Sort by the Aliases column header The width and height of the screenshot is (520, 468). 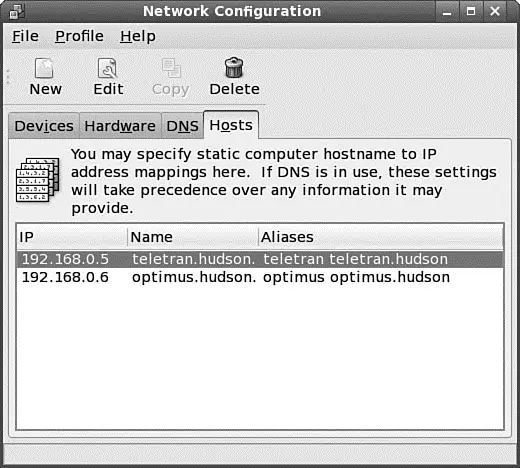point(380,237)
